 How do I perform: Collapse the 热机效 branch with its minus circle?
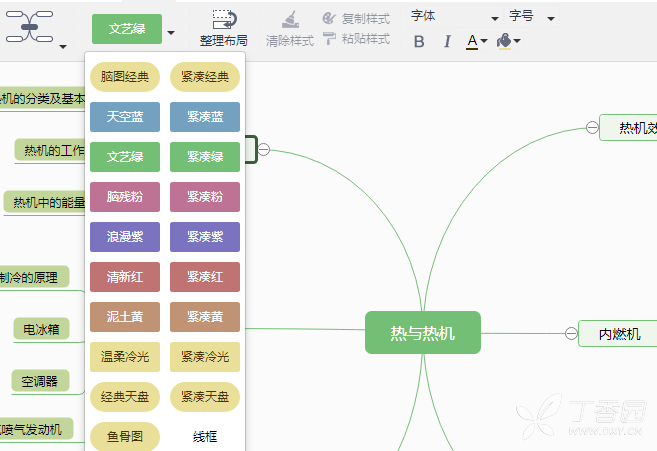click(592, 127)
